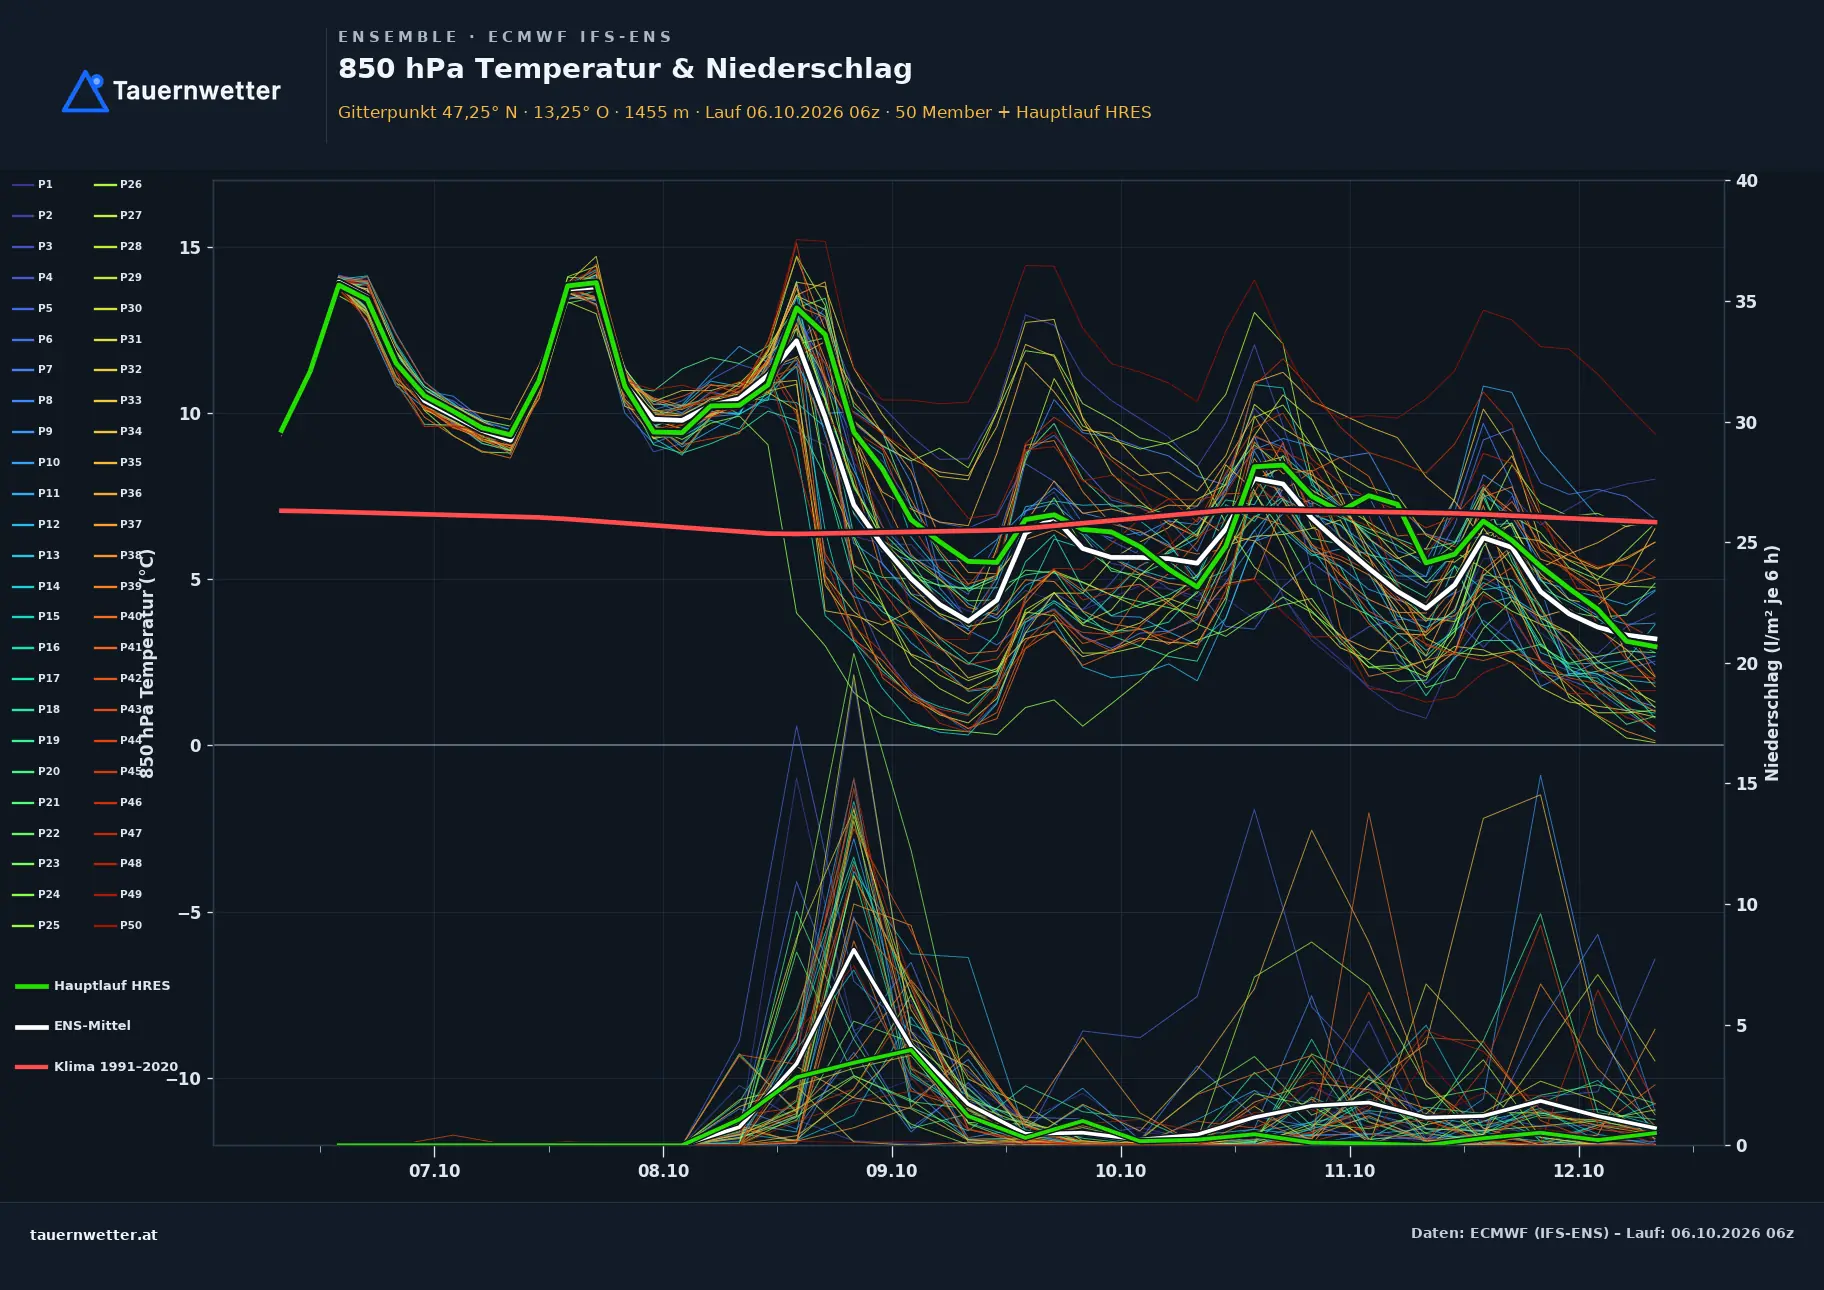This screenshot has height=1290, width=1824.
Task: Select member P1 in the legend
Action: [32, 185]
